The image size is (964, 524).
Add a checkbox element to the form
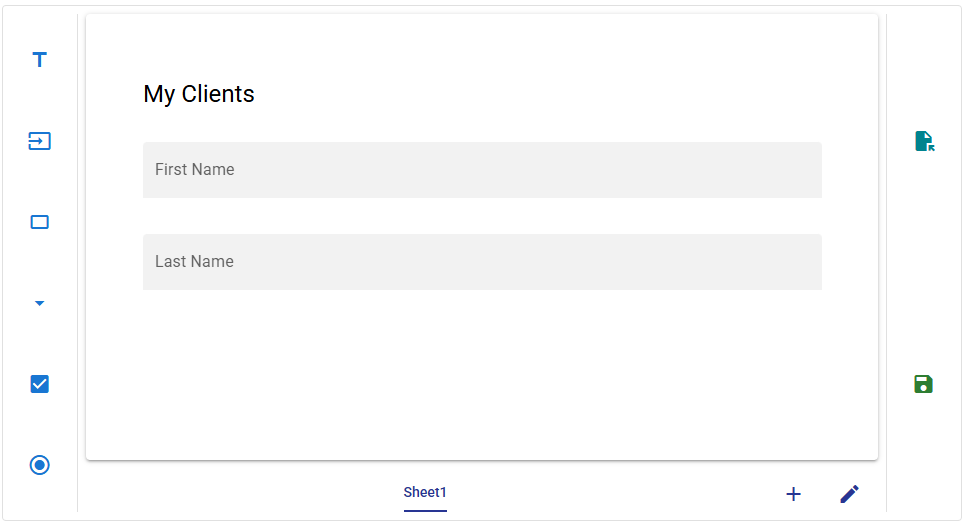(39, 384)
